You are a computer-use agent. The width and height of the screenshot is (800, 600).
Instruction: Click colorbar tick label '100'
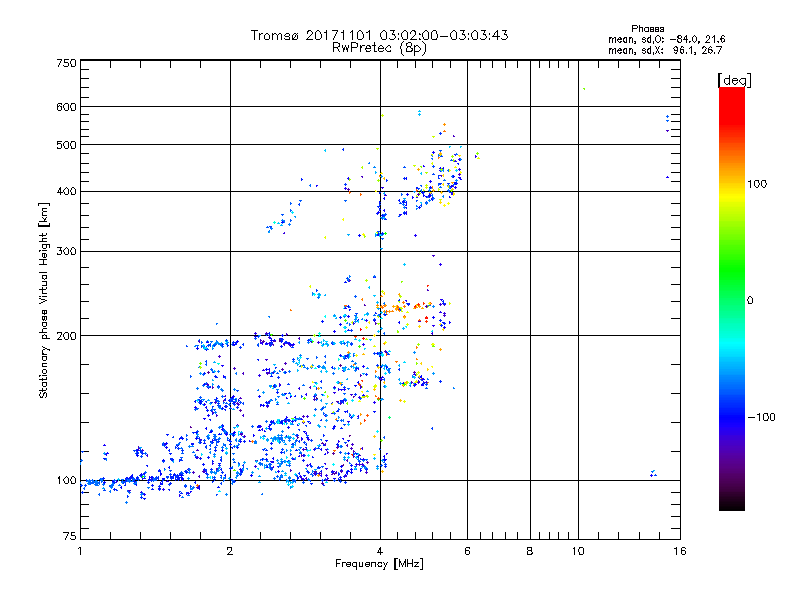757,184
